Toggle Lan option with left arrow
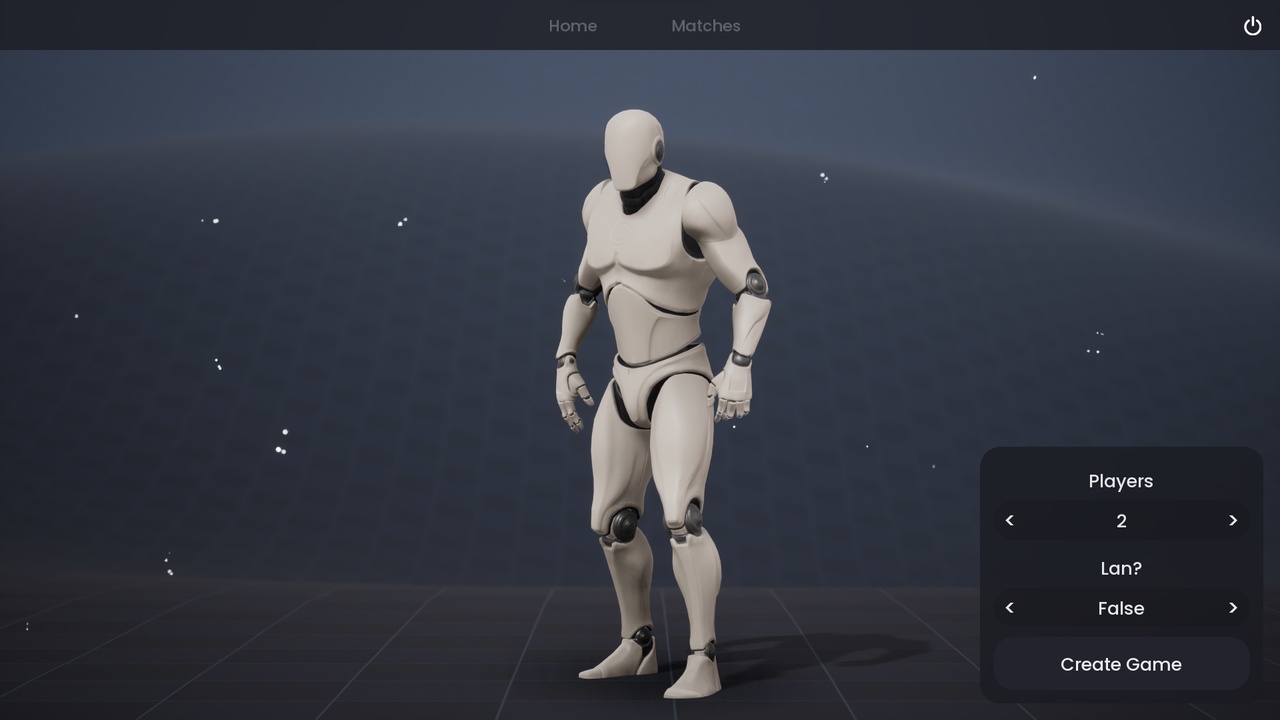The height and width of the screenshot is (720, 1280). coord(1010,608)
